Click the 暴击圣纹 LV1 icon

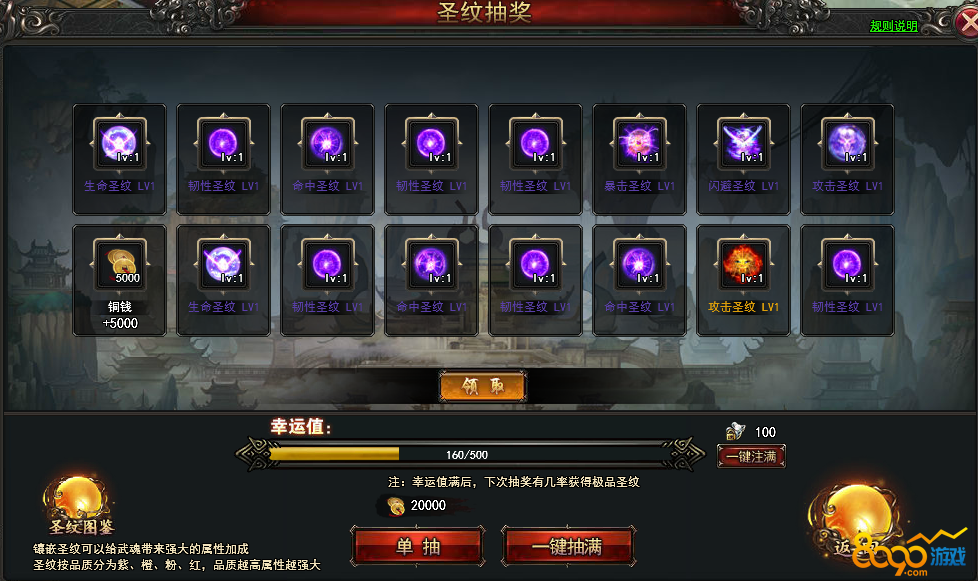pyautogui.click(x=639, y=143)
